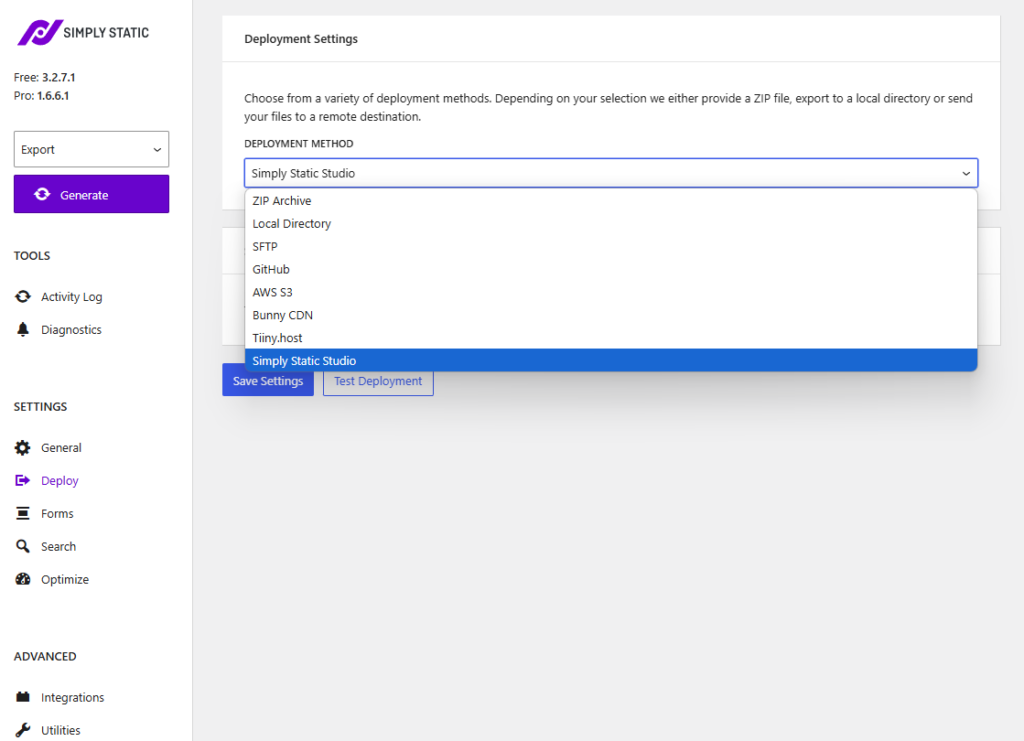Select SFTP from the deployment list
Image resolution: width=1024 pixels, height=741 pixels.
[611, 247]
